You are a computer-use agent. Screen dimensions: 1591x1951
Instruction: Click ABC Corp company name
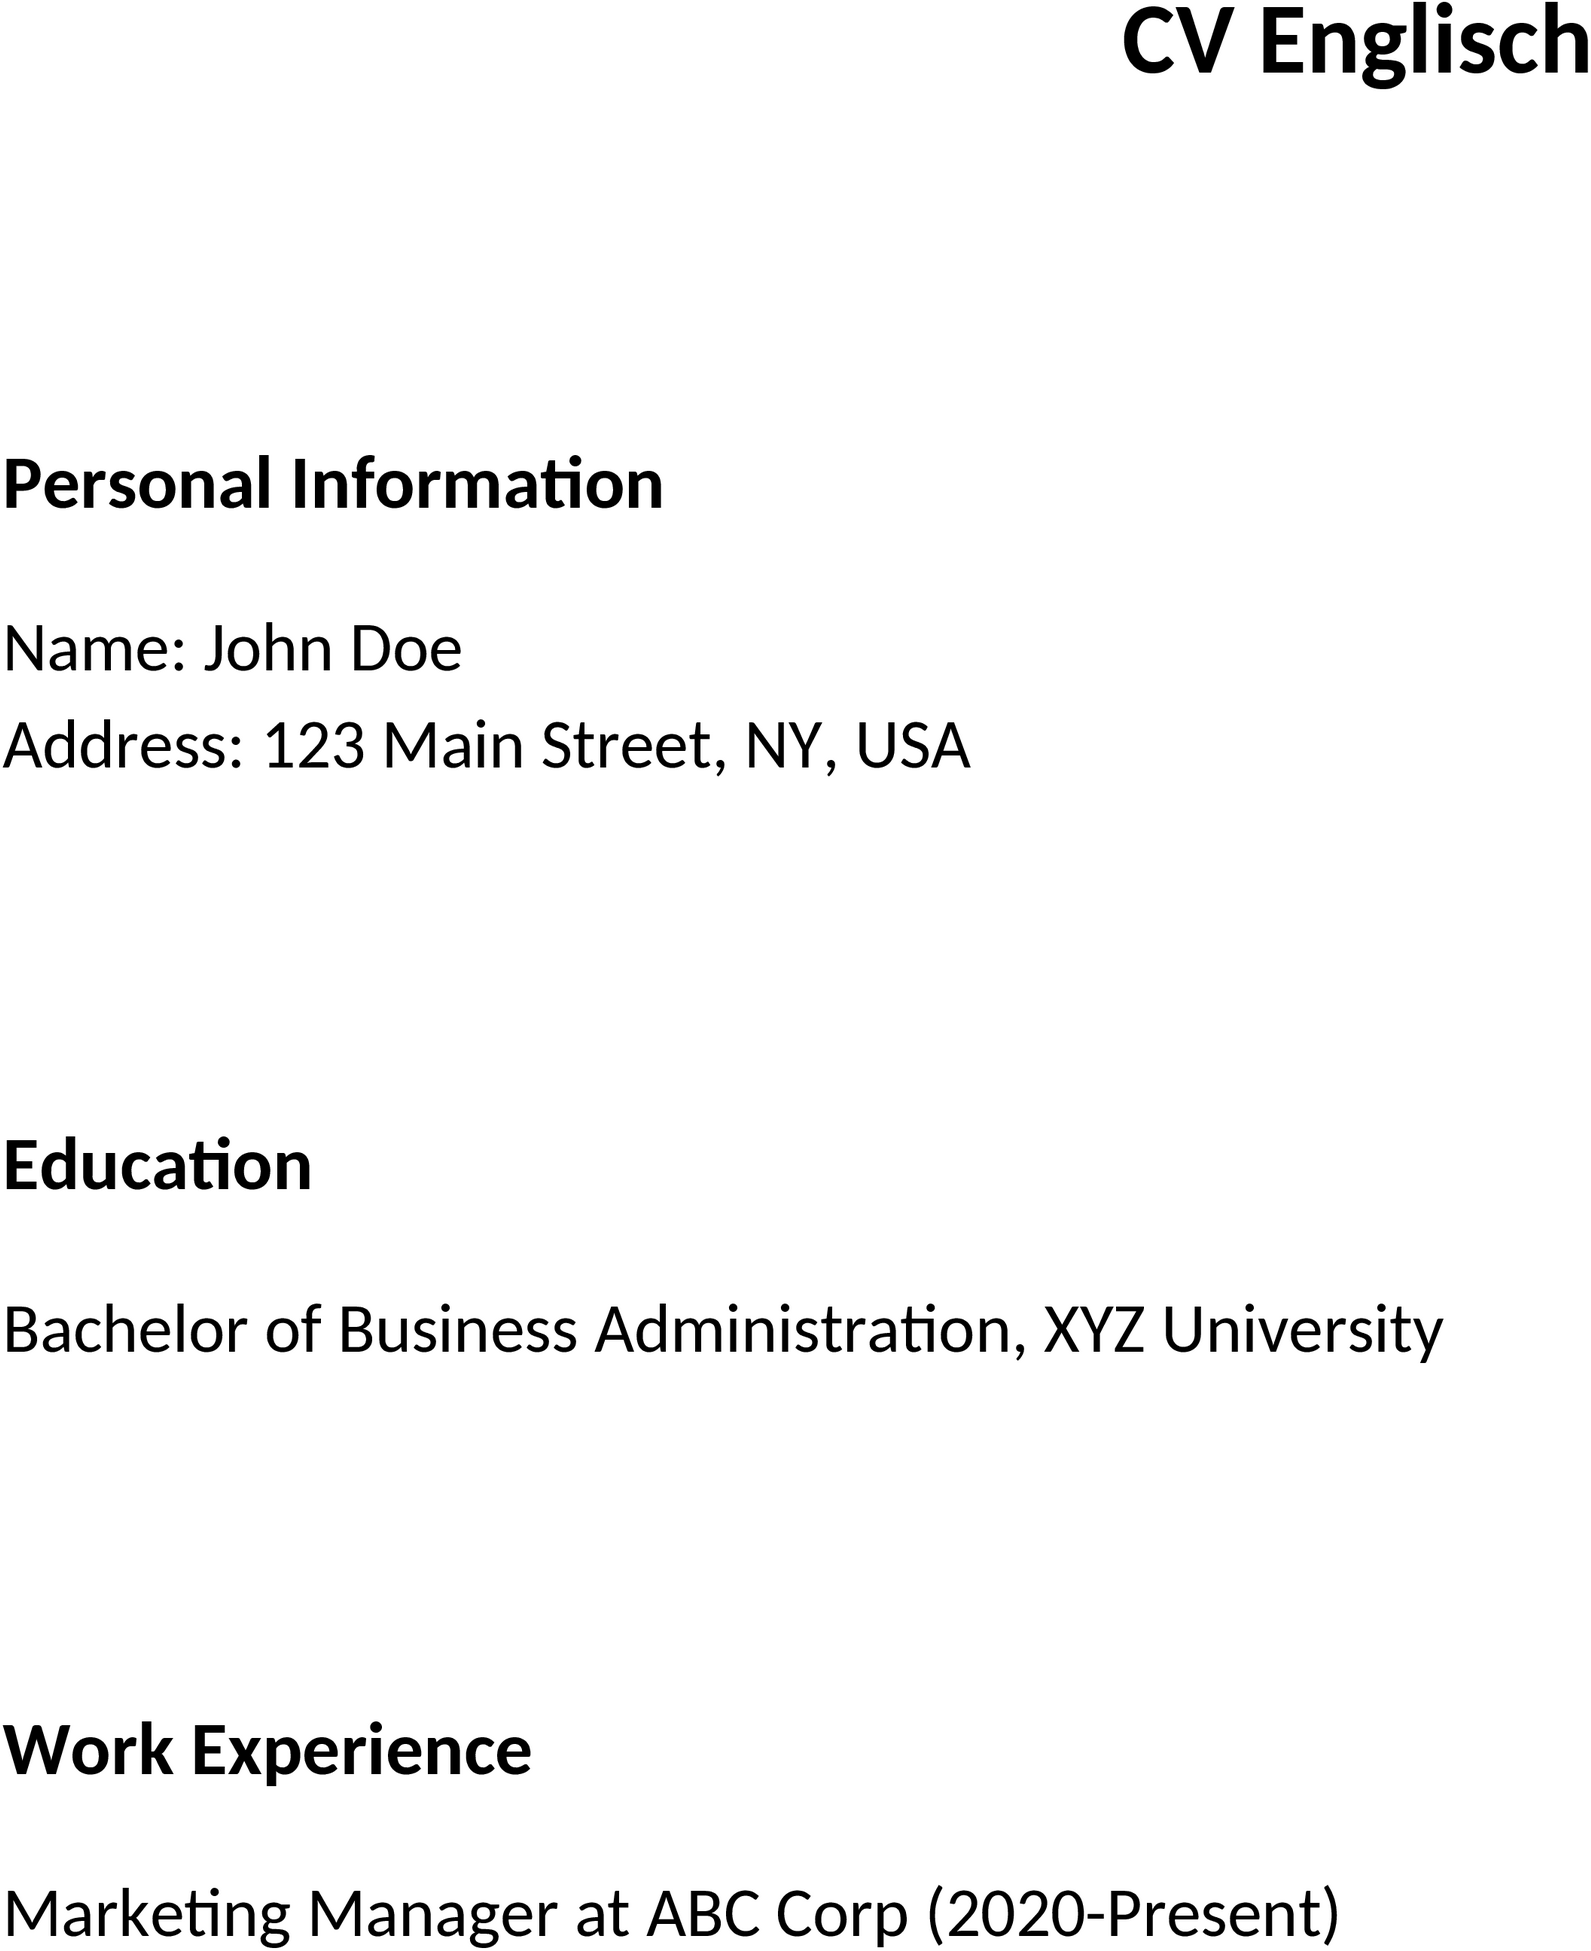[777, 1913]
